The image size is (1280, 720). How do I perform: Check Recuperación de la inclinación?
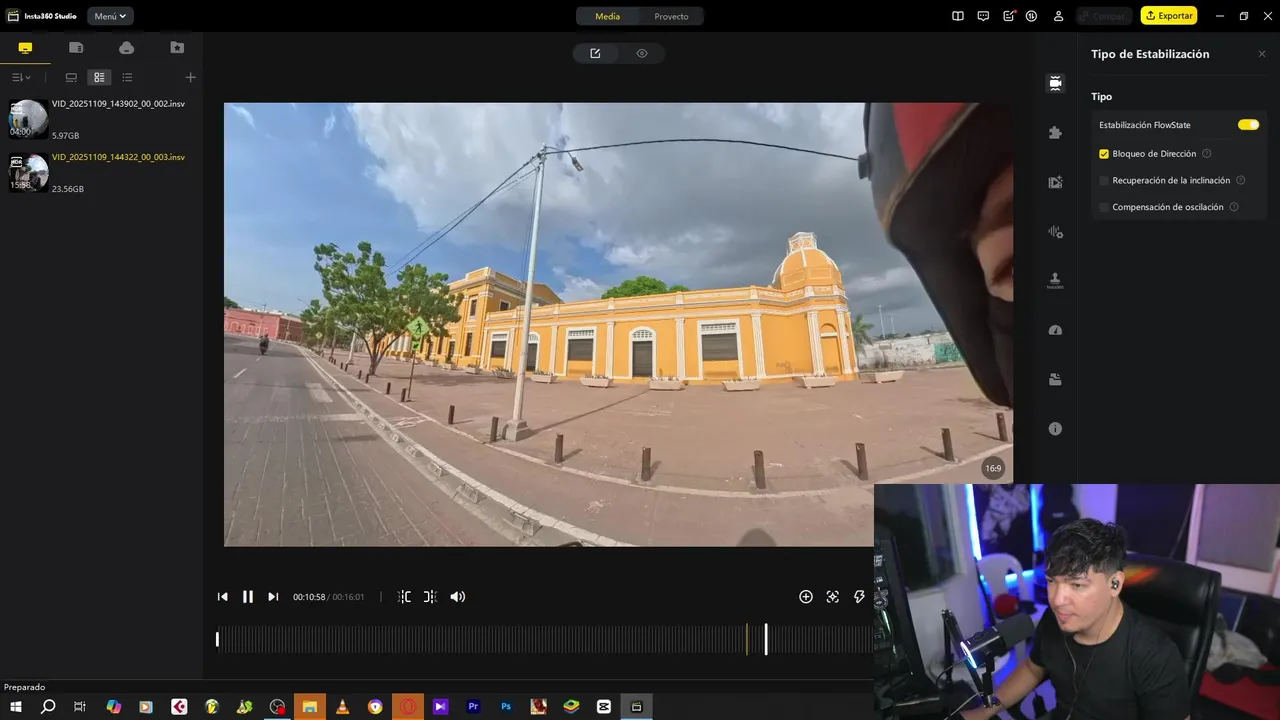coord(1104,181)
